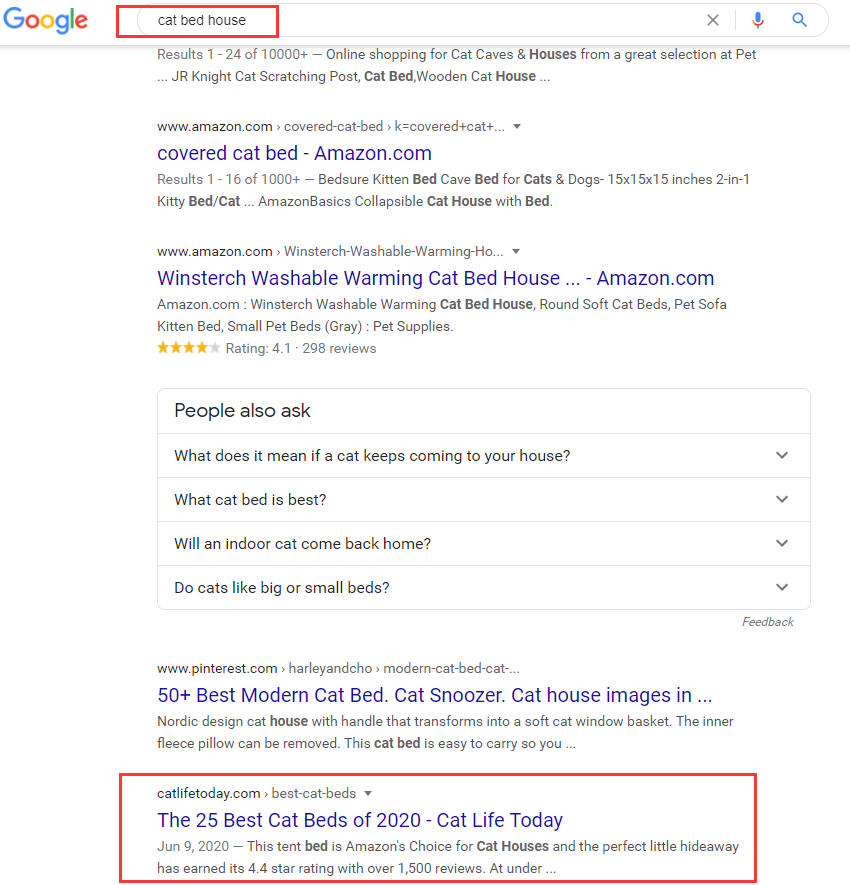This screenshot has height=885, width=850.
Task: Click the star rating on Winsterch result
Action: (x=188, y=348)
